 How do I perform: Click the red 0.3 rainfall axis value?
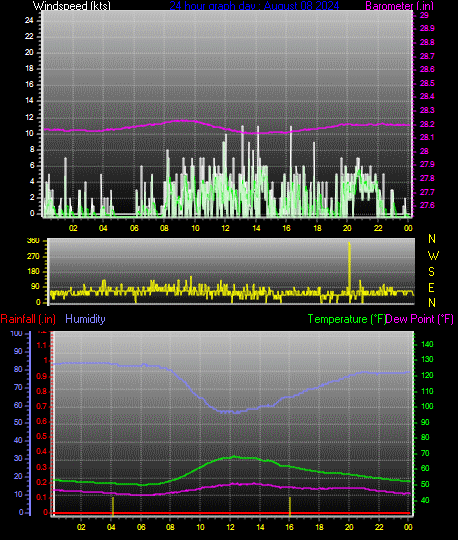click(42, 467)
